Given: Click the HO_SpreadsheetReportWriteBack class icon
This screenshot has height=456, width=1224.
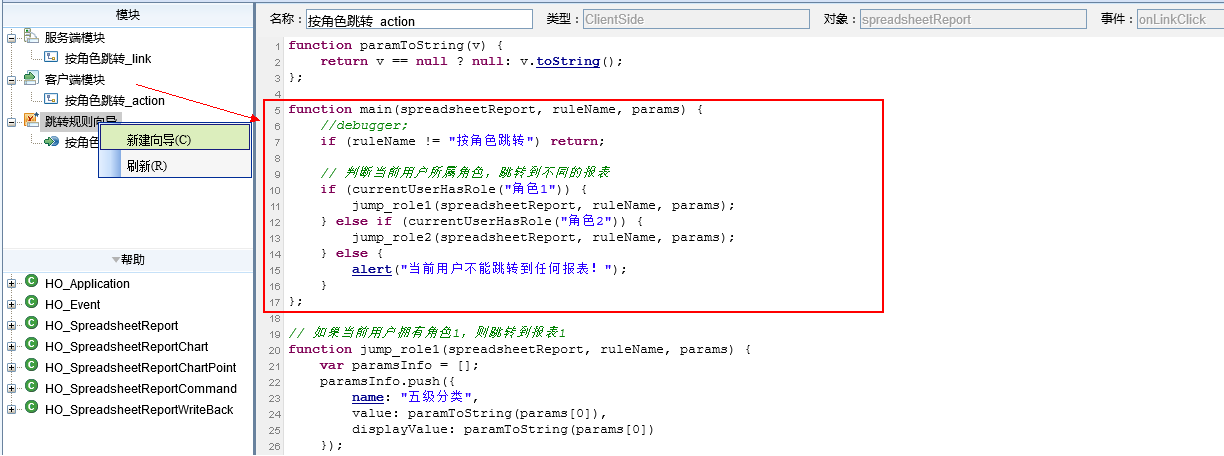Looking at the screenshot, I should pos(31,409).
